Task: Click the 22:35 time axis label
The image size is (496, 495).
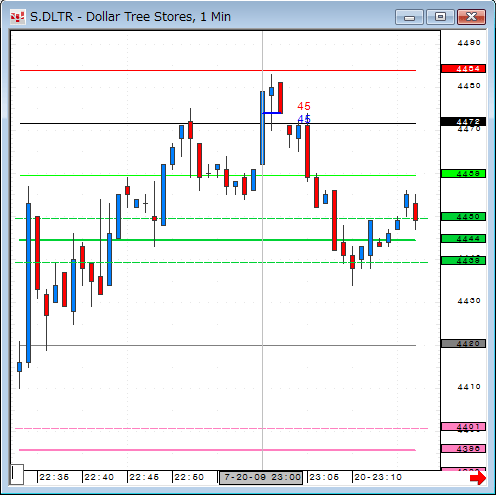Action: [54, 477]
